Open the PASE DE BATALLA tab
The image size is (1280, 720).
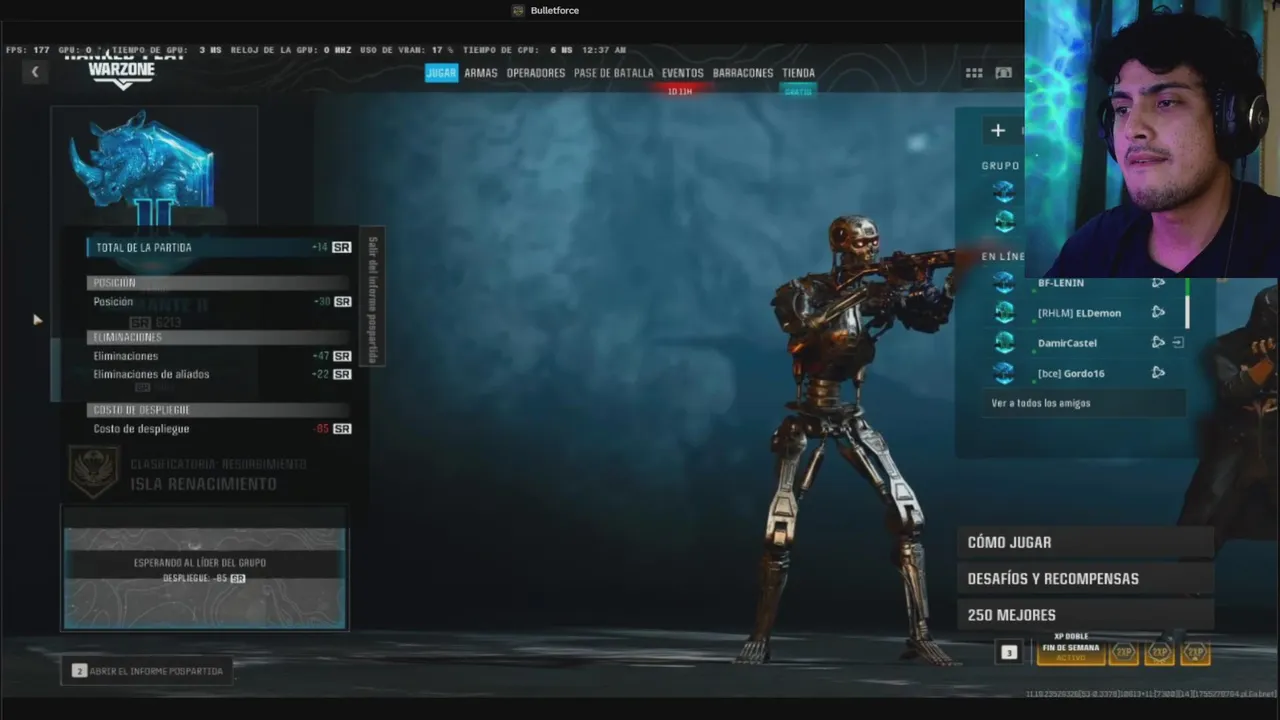tap(613, 73)
